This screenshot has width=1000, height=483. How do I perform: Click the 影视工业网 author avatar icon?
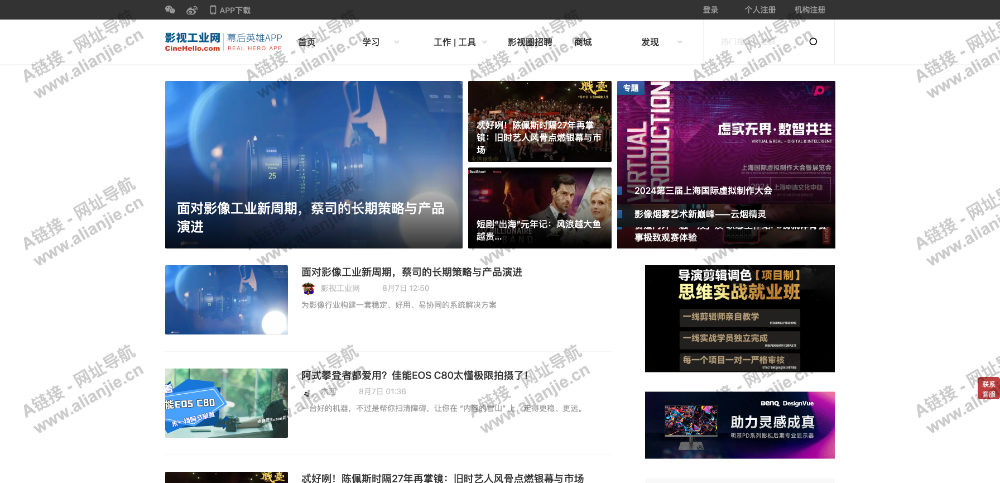pos(308,288)
